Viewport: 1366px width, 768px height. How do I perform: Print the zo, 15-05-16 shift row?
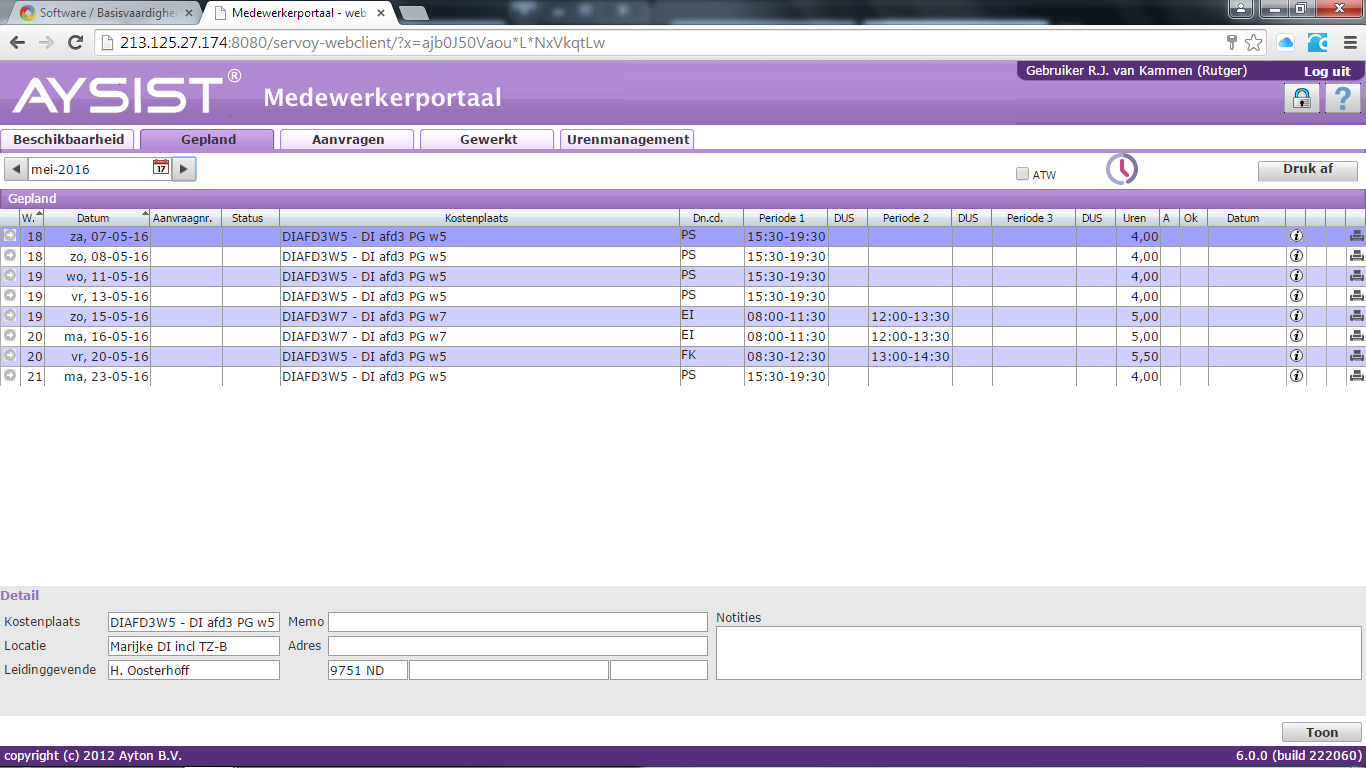1356,316
